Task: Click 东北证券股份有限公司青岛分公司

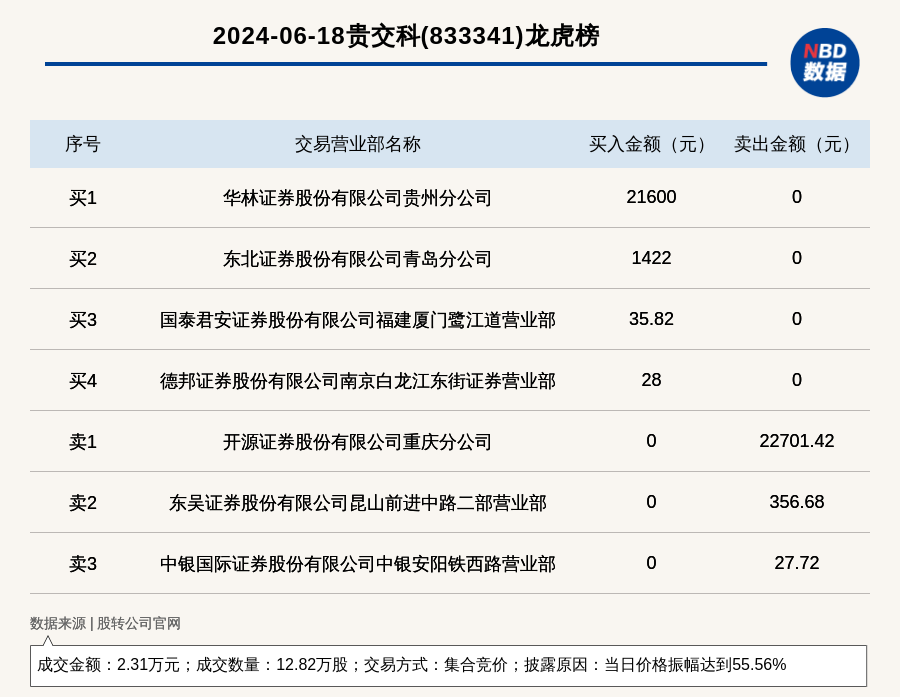Action: [358, 258]
